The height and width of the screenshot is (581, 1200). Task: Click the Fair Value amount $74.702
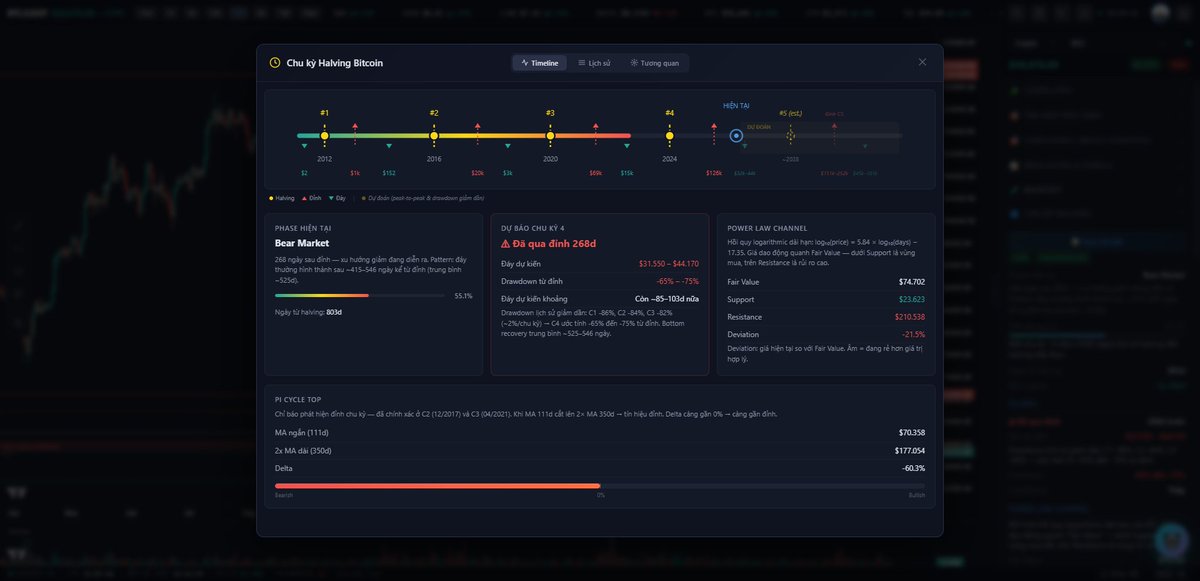click(x=912, y=282)
